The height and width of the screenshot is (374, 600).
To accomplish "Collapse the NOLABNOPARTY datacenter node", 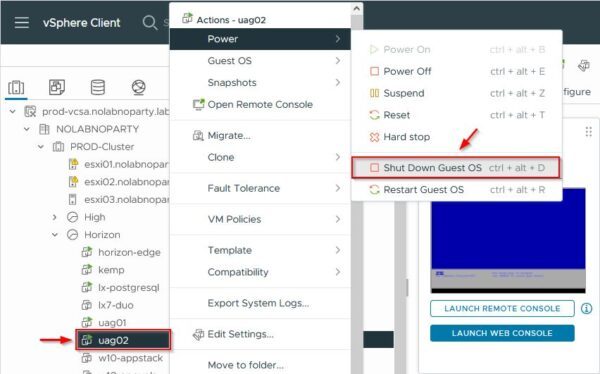I will (x=26, y=129).
